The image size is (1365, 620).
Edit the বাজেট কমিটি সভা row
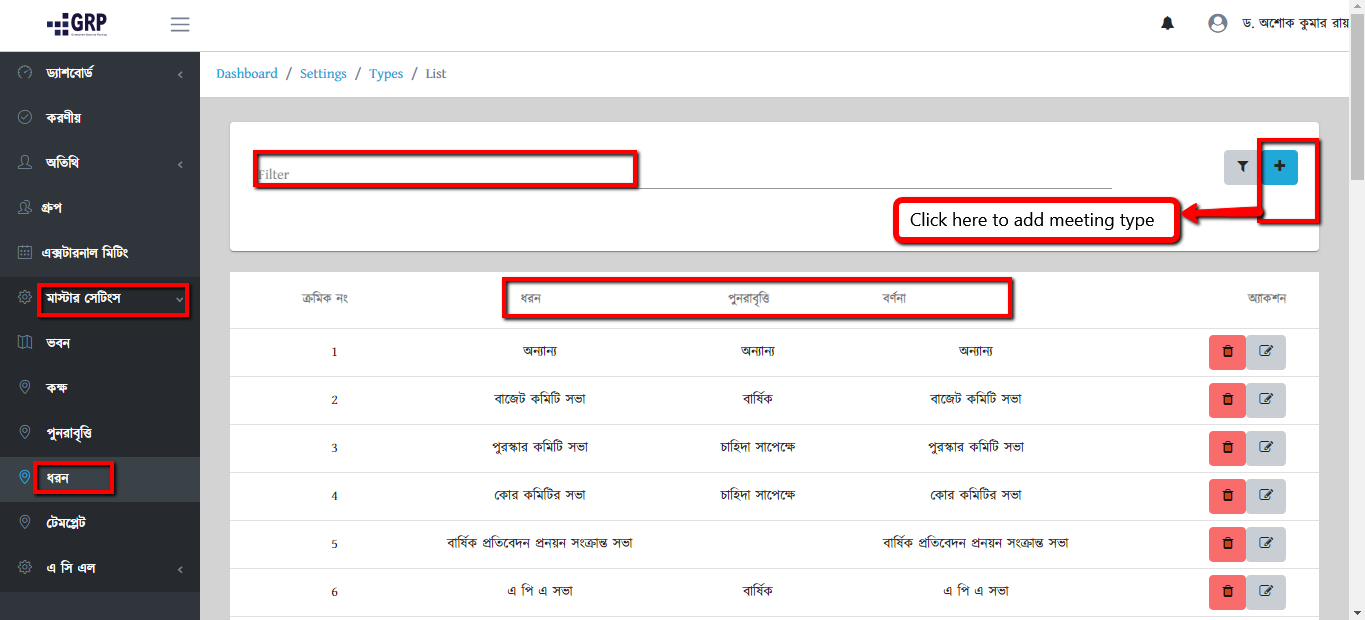click(x=1266, y=400)
